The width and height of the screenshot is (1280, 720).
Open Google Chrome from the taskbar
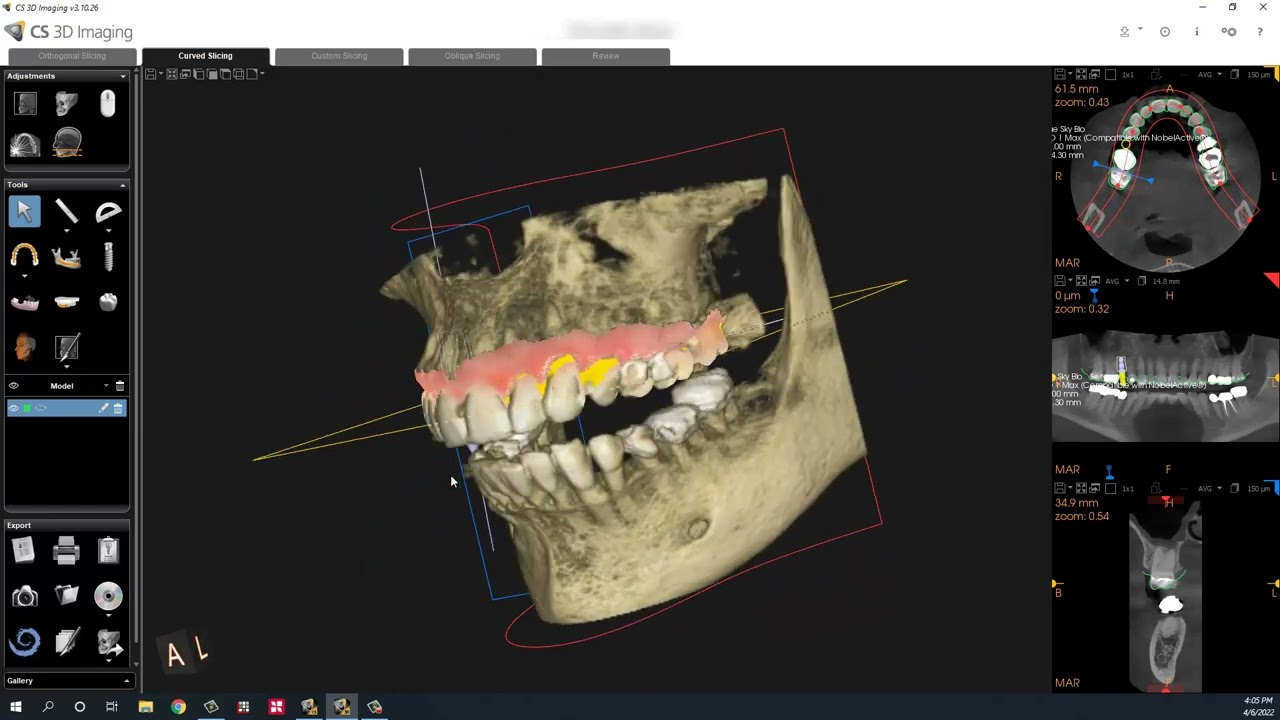click(178, 707)
